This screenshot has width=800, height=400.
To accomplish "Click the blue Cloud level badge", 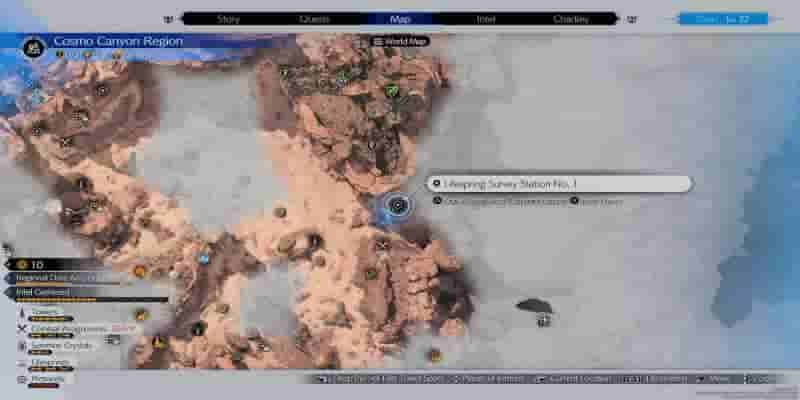I will pos(723,19).
